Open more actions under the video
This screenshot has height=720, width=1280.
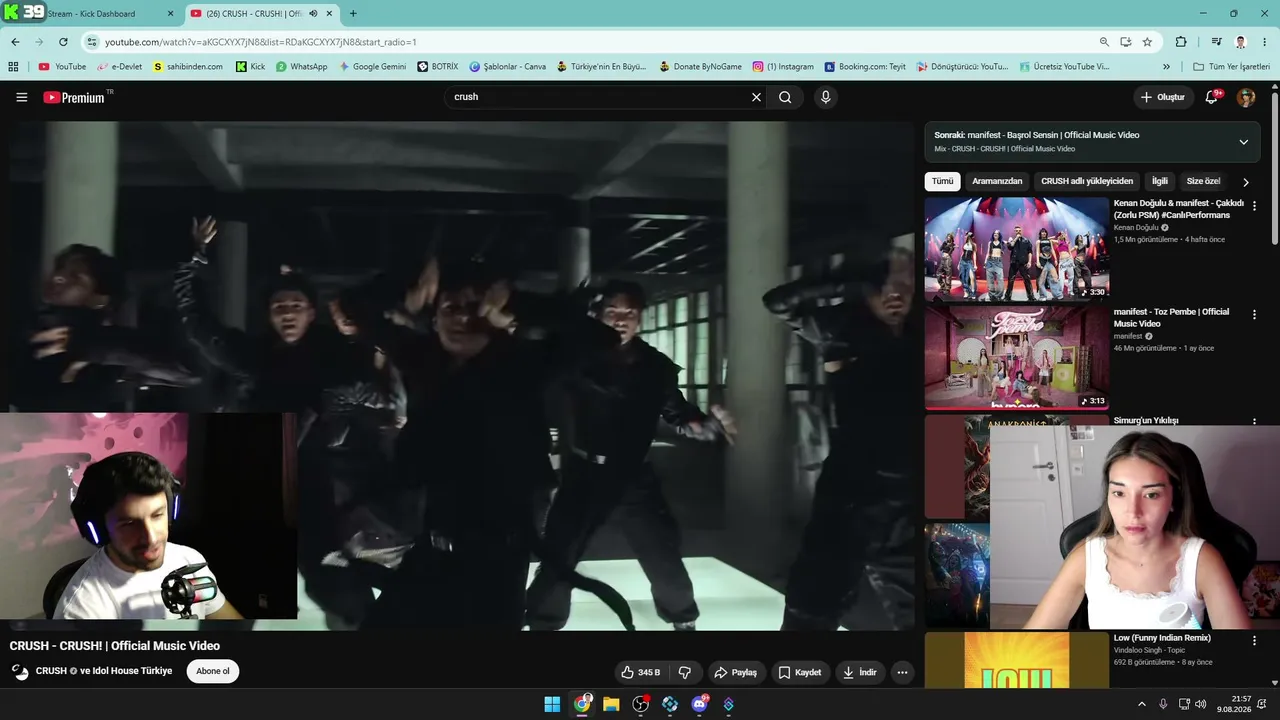pyautogui.click(x=902, y=672)
